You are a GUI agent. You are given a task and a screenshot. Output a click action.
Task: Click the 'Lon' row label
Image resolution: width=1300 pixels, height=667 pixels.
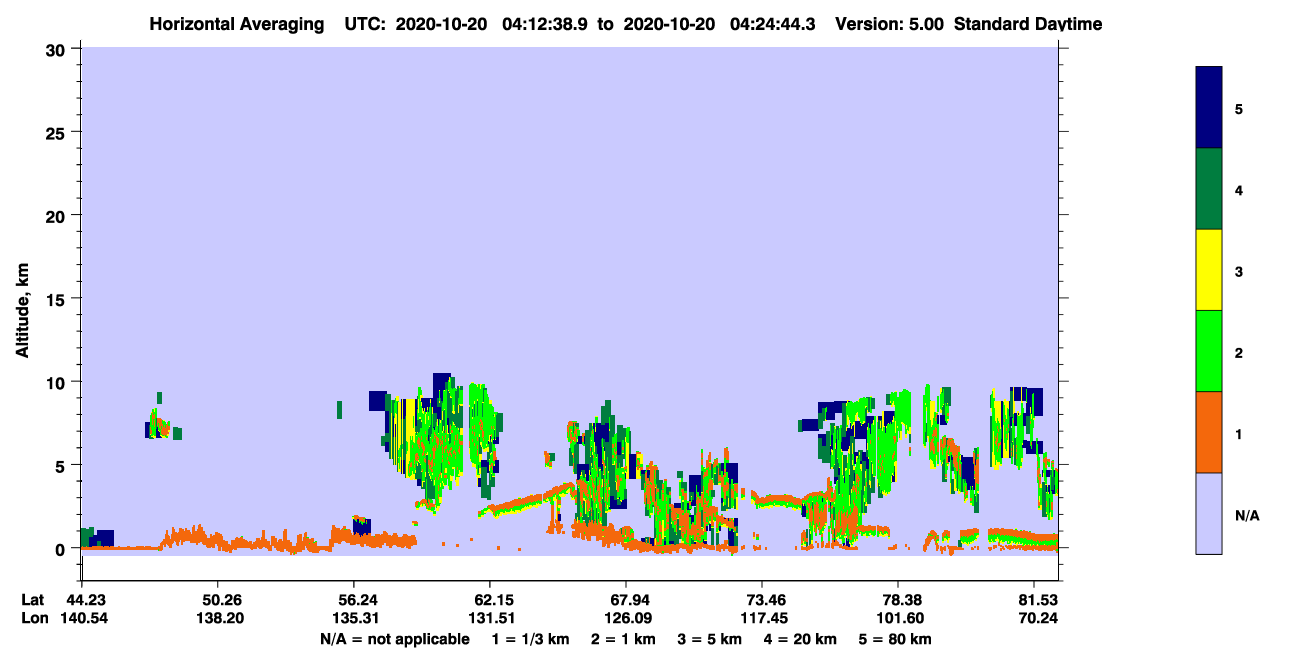coord(33,618)
